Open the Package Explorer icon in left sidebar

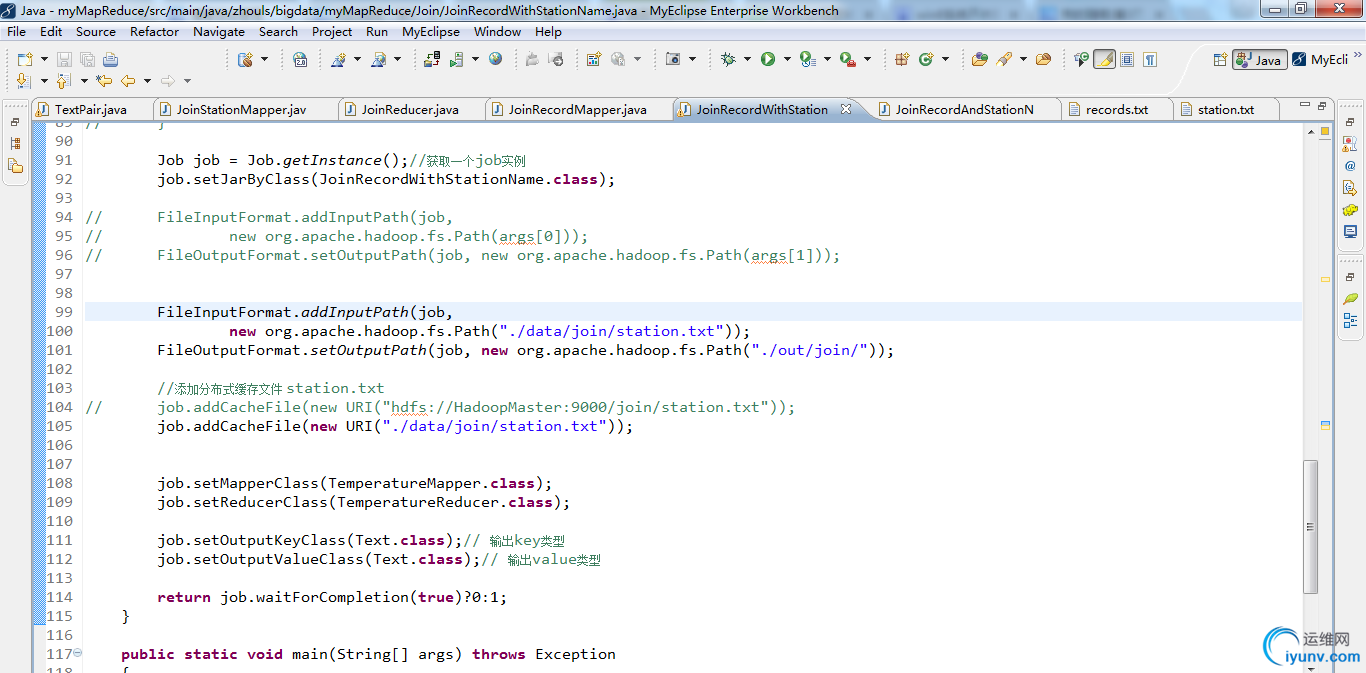pyautogui.click(x=15, y=143)
